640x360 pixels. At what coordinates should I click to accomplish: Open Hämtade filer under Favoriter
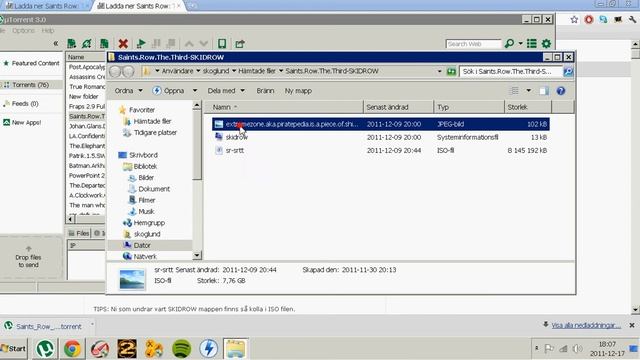coord(152,121)
